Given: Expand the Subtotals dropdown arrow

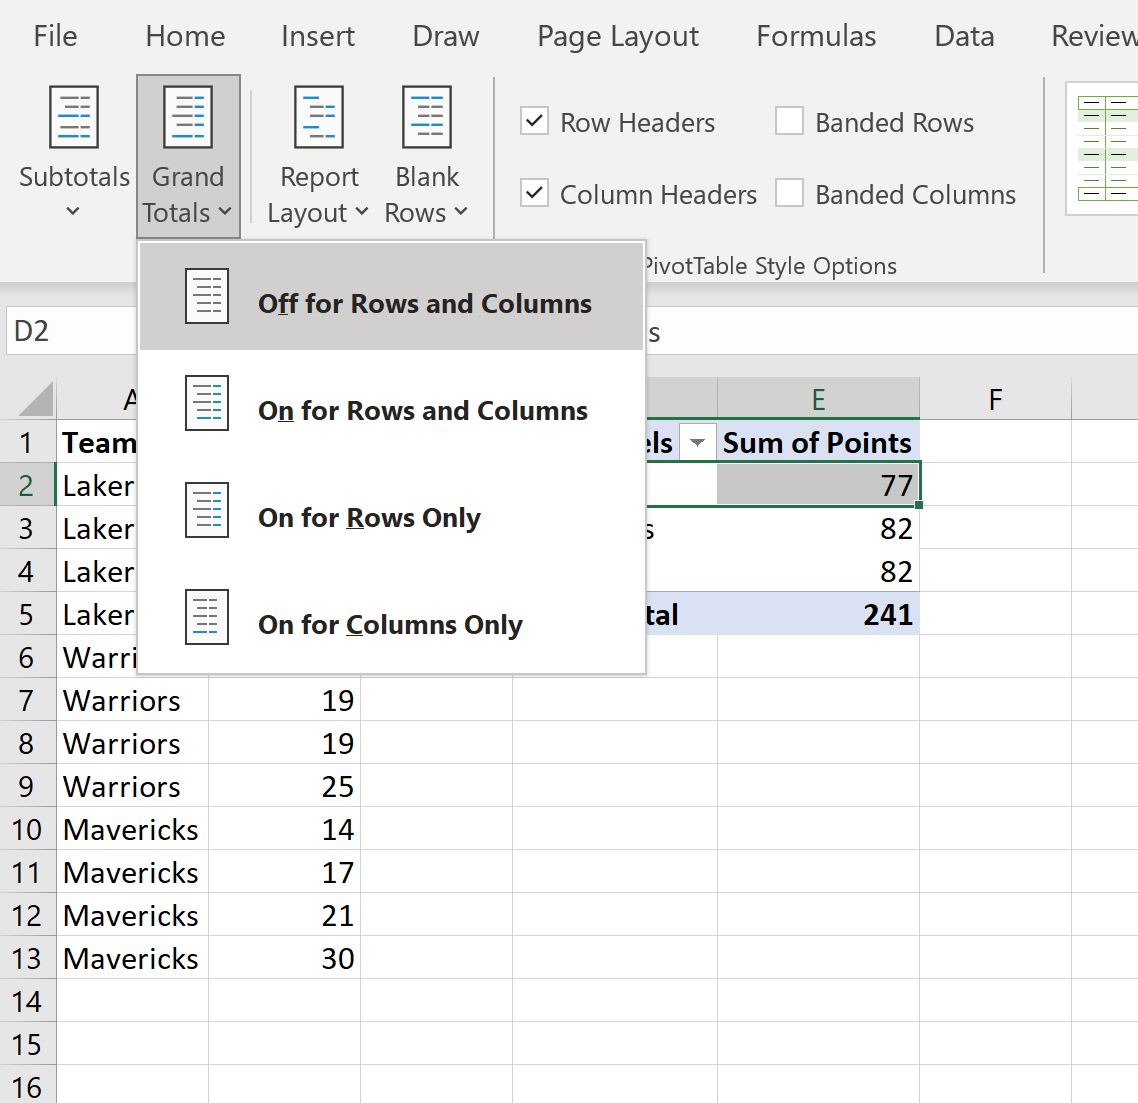Looking at the screenshot, I should (x=73, y=212).
